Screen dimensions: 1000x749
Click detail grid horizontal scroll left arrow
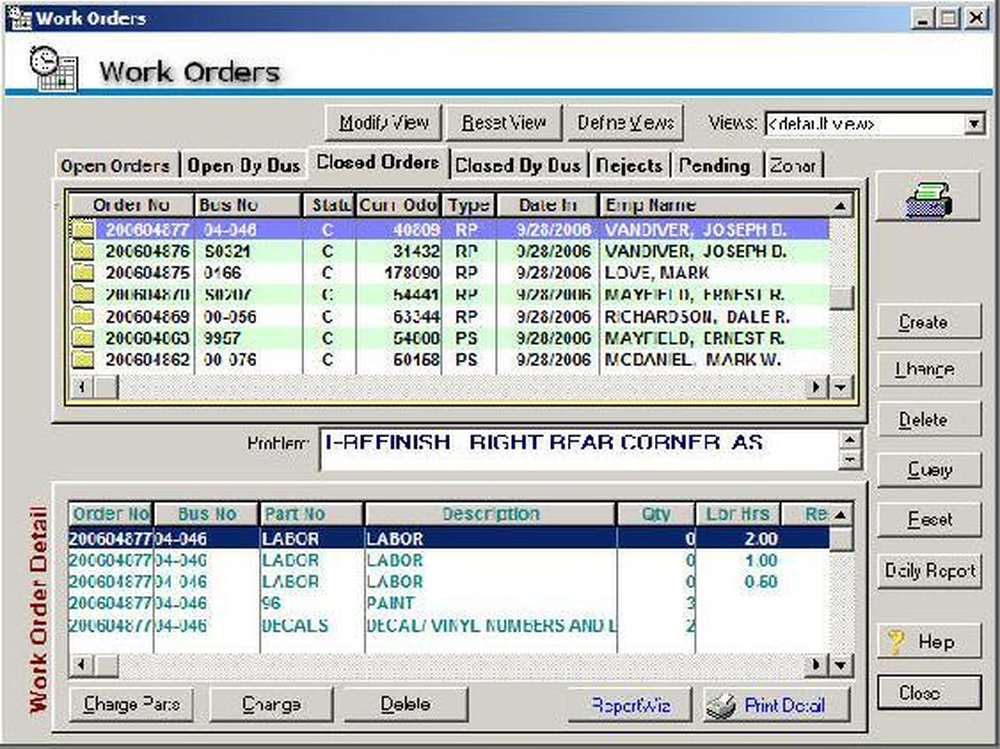(81, 665)
